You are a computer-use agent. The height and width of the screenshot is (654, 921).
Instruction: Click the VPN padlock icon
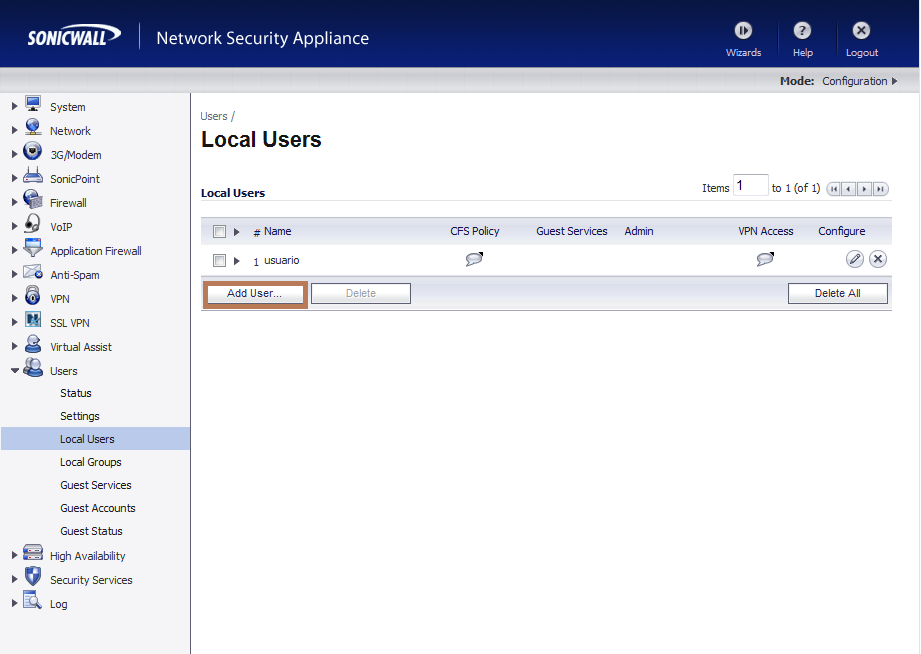[x=33, y=295]
